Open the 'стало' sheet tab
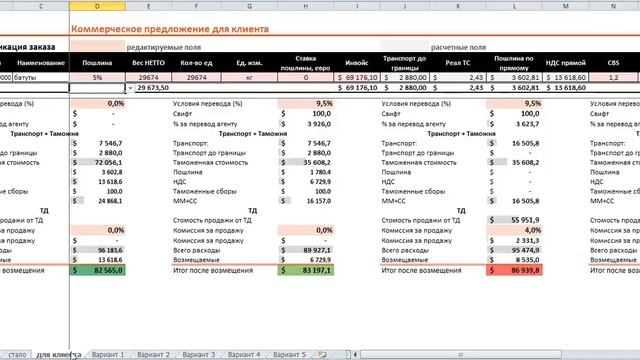 [17, 354]
